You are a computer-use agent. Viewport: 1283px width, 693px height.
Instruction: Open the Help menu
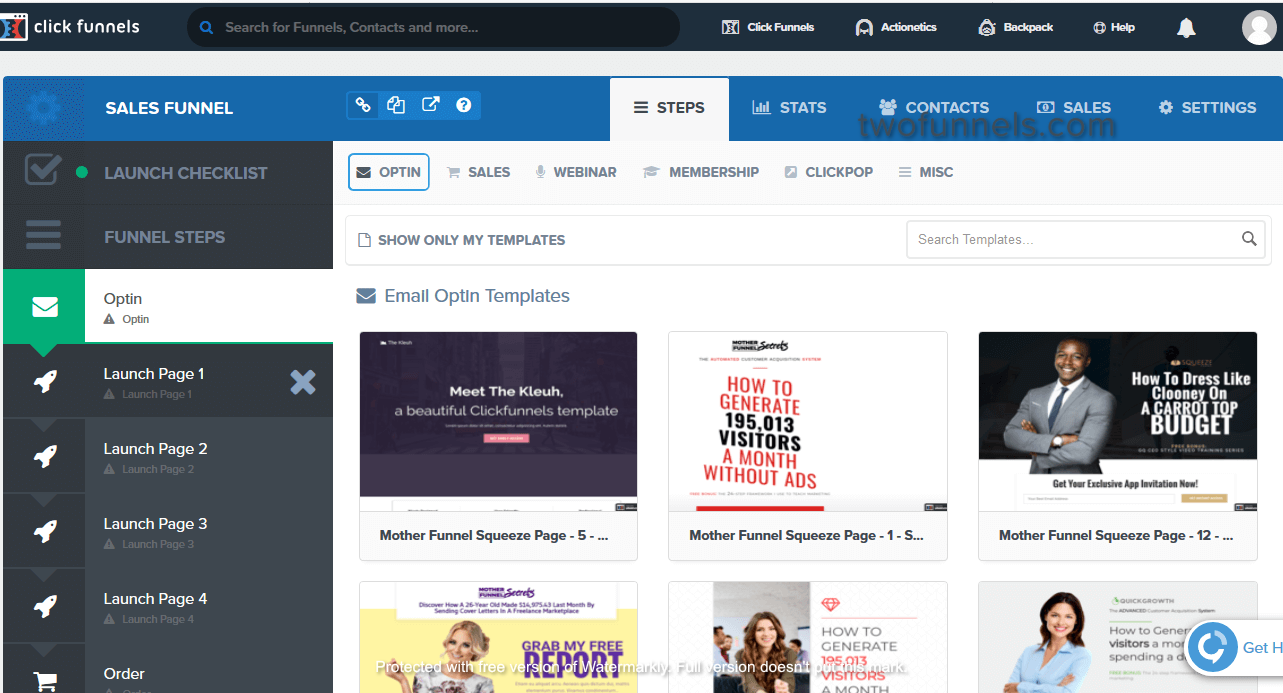1113,27
